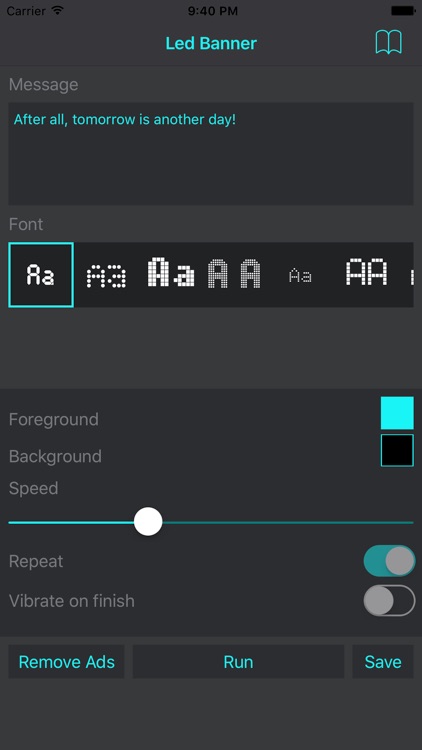
Task: Select the first highlighted font style
Action: tap(41, 275)
